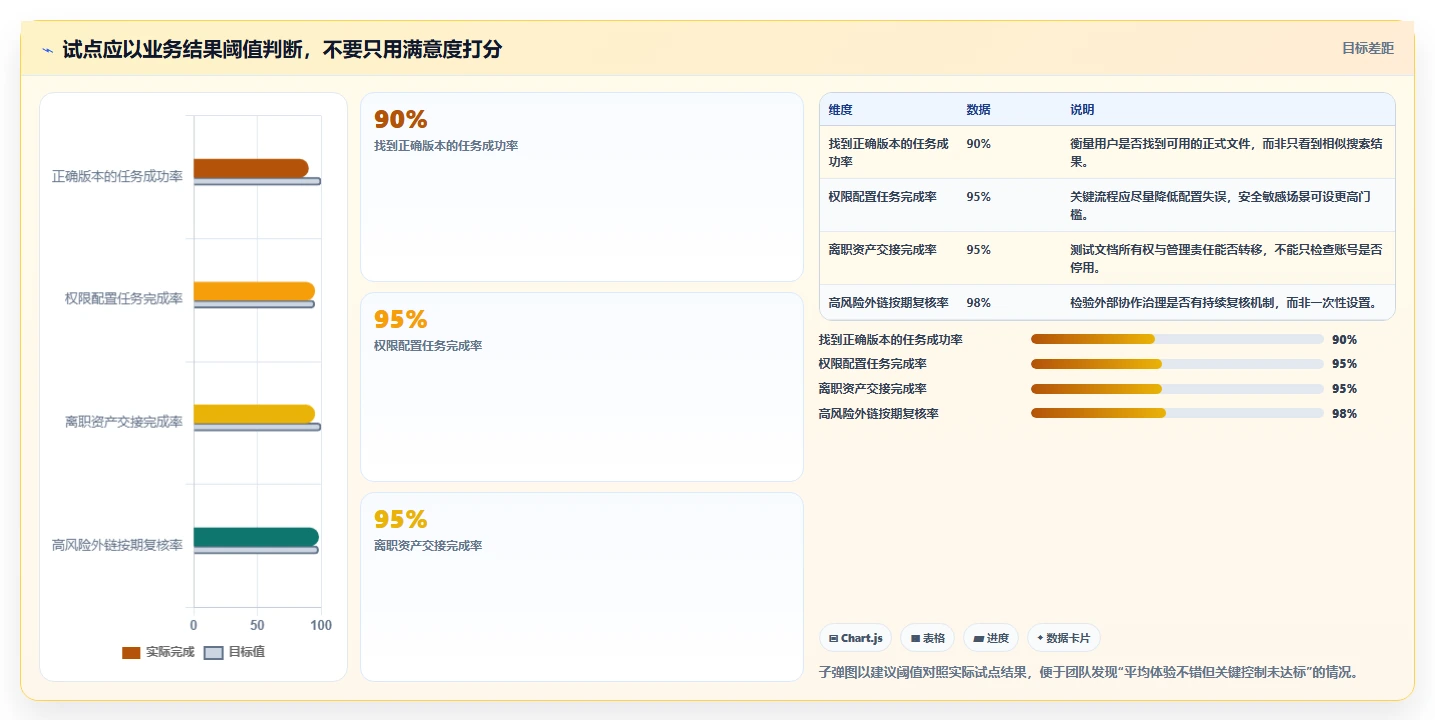Click the grey target bar under 高风险外链按期复核率
This screenshot has width=1435, height=720.
pyautogui.click(x=256, y=550)
